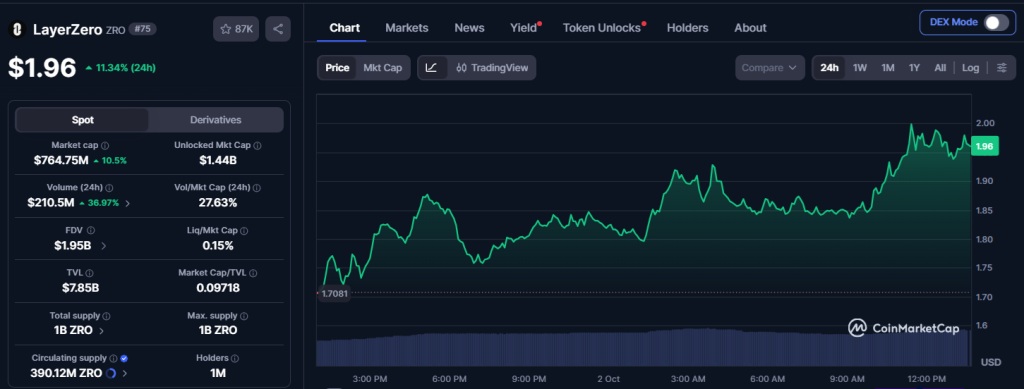Switch to Derivatives data view
The height and width of the screenshot is (389, 1024).
[x=216, y=120]
